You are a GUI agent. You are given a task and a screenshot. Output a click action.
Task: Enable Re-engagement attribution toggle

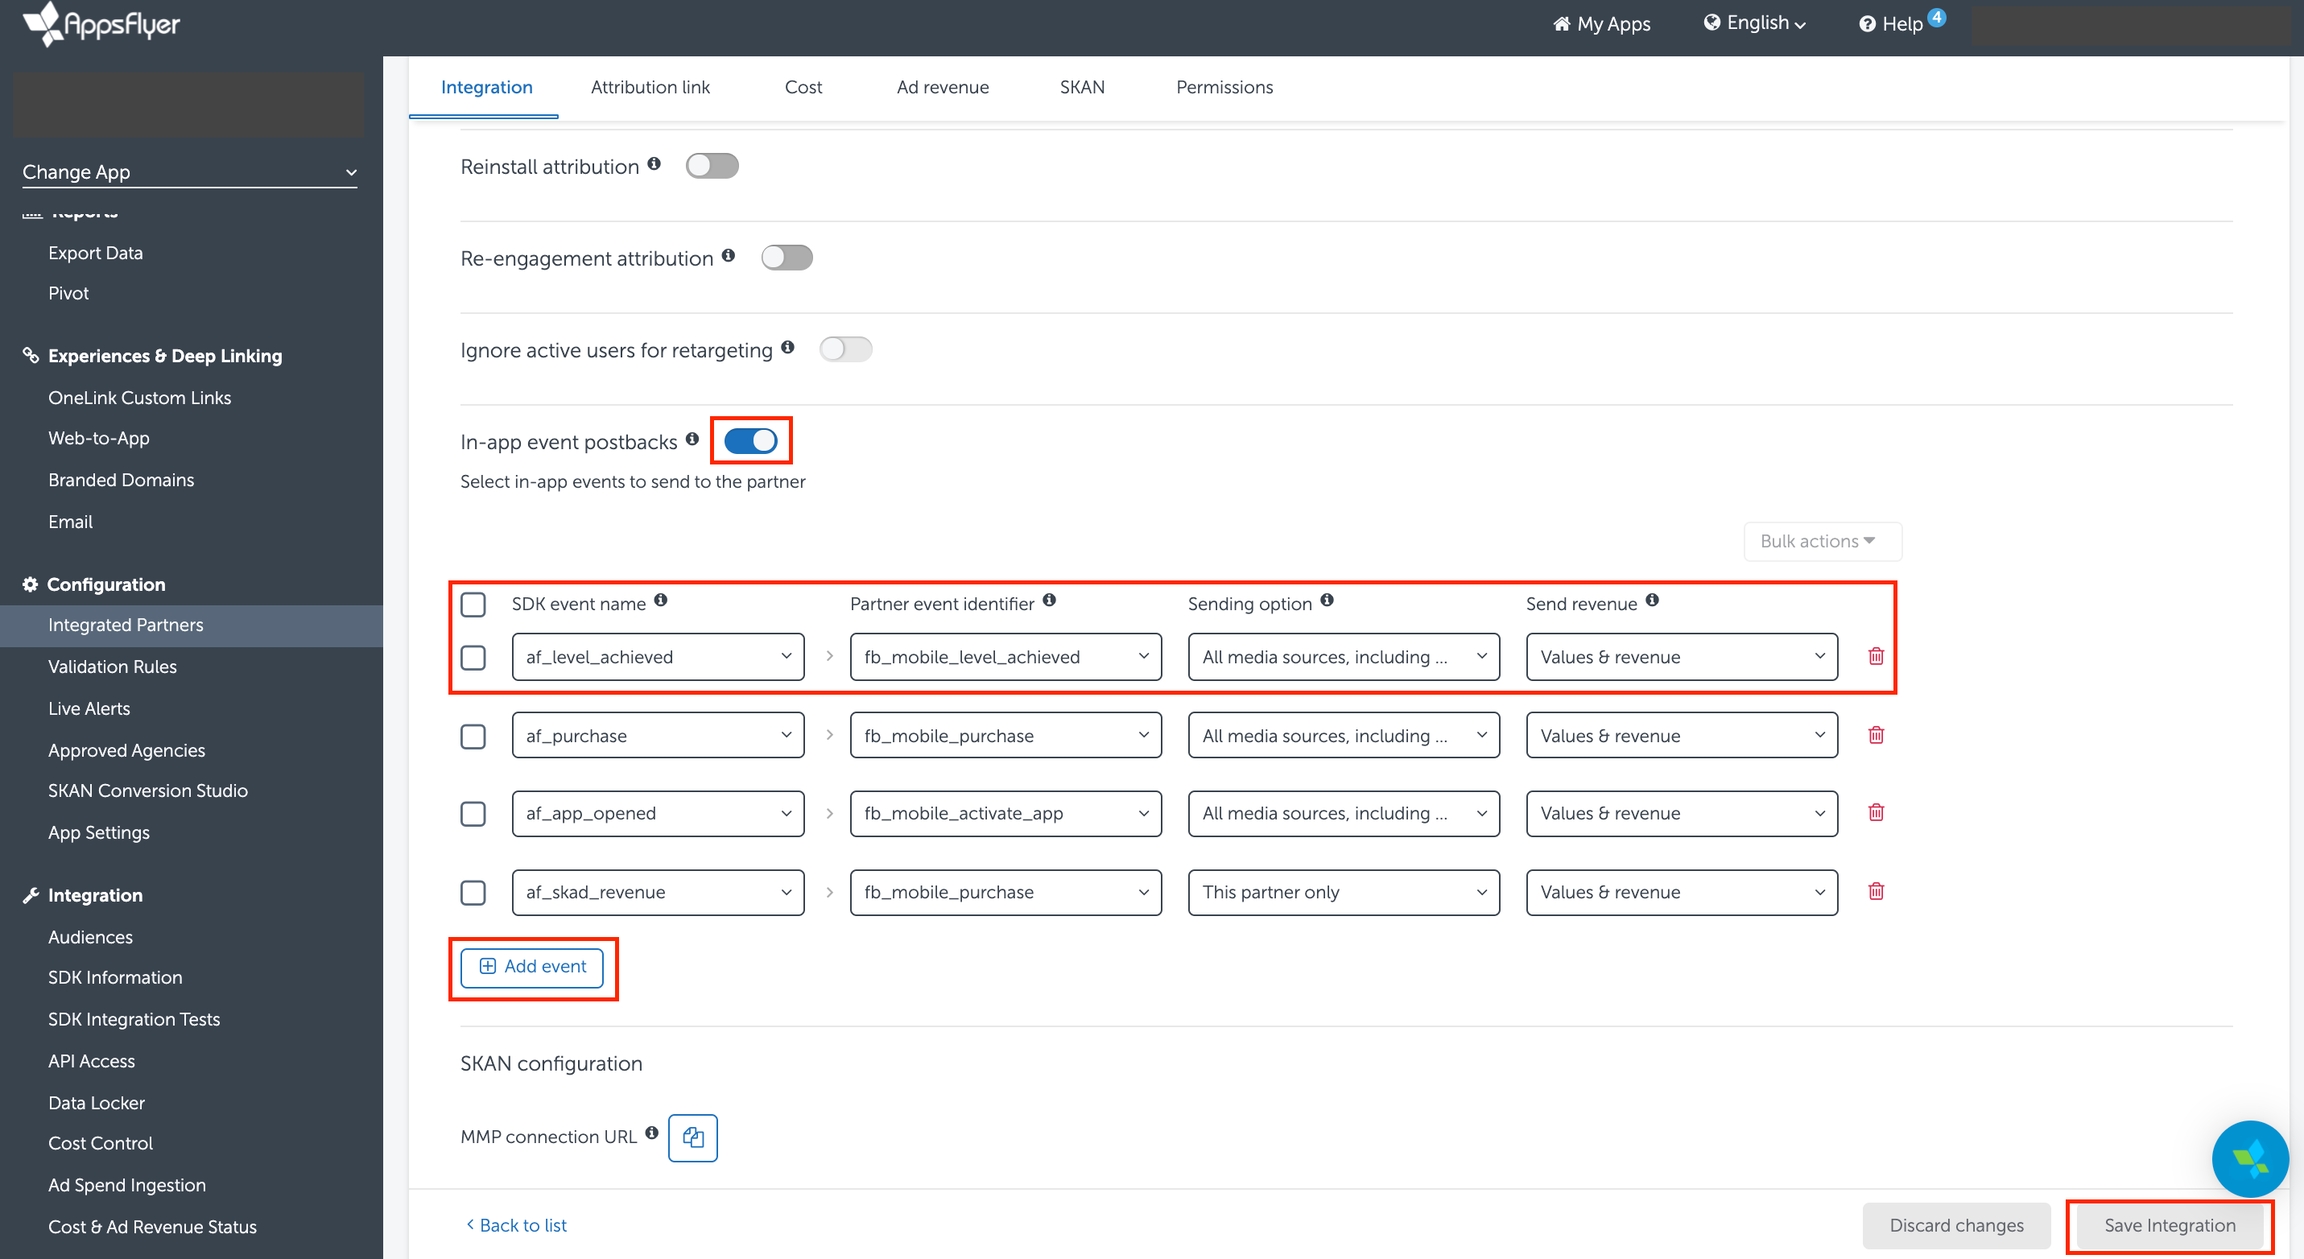[x=786, y=258]
